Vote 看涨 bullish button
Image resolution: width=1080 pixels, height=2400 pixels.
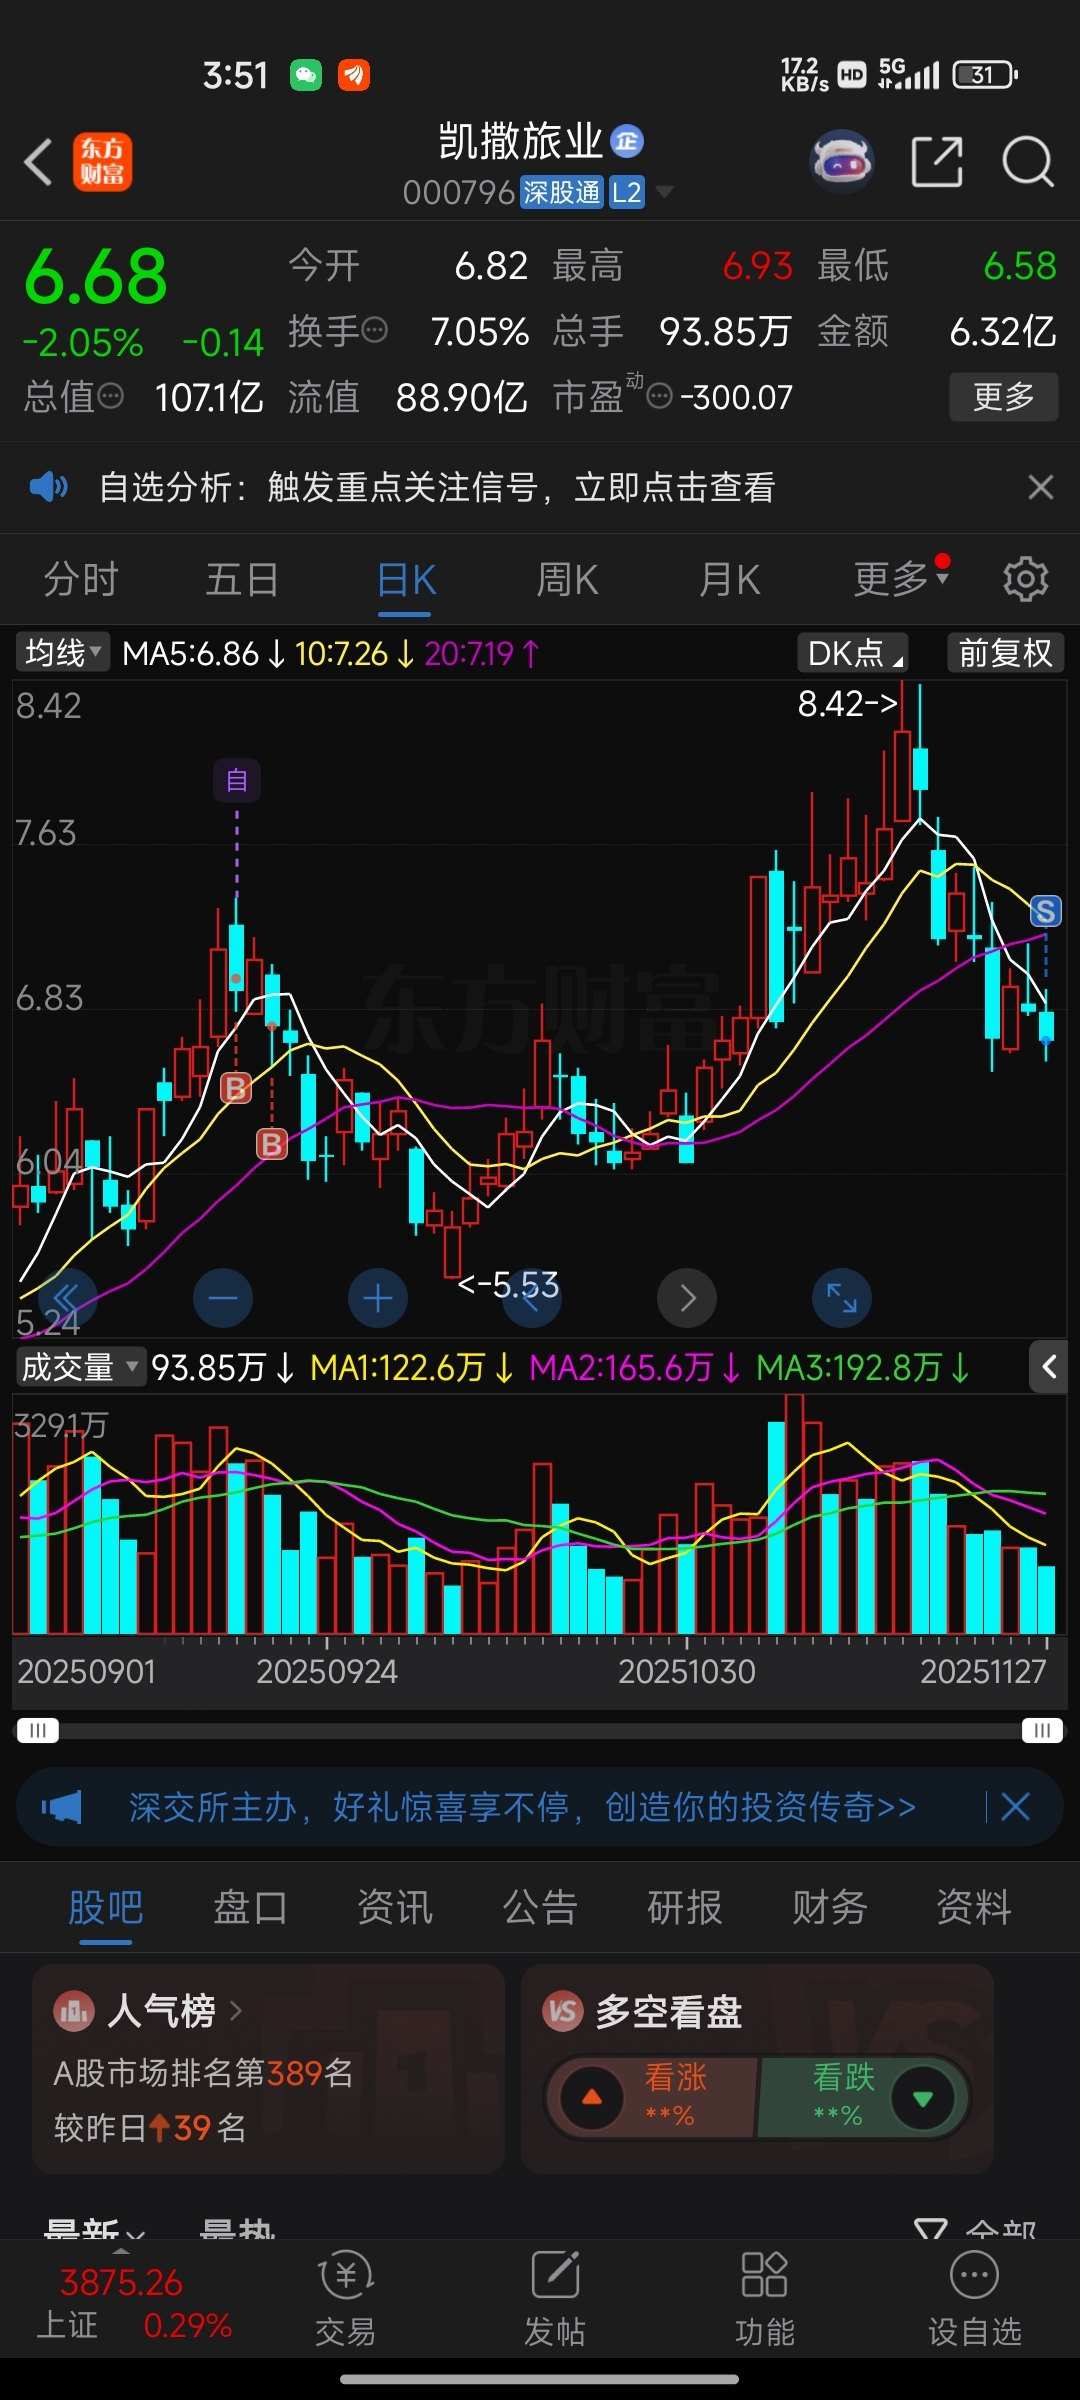pyautogui.click(x=650, y=2097)
